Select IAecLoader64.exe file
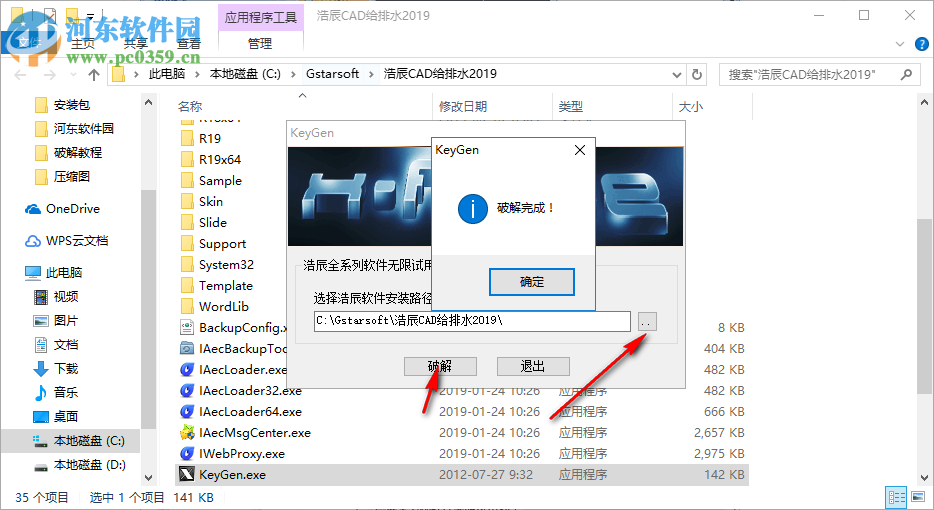Viewport: 934px width, 510px height. pyautogui.click(x=250, y=412)
